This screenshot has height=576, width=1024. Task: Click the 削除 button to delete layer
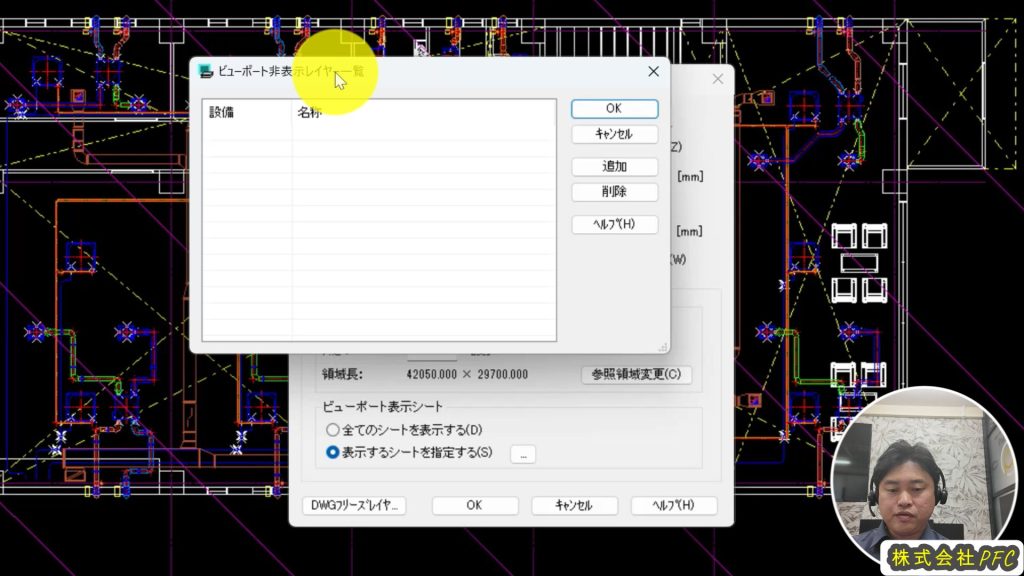614,192
